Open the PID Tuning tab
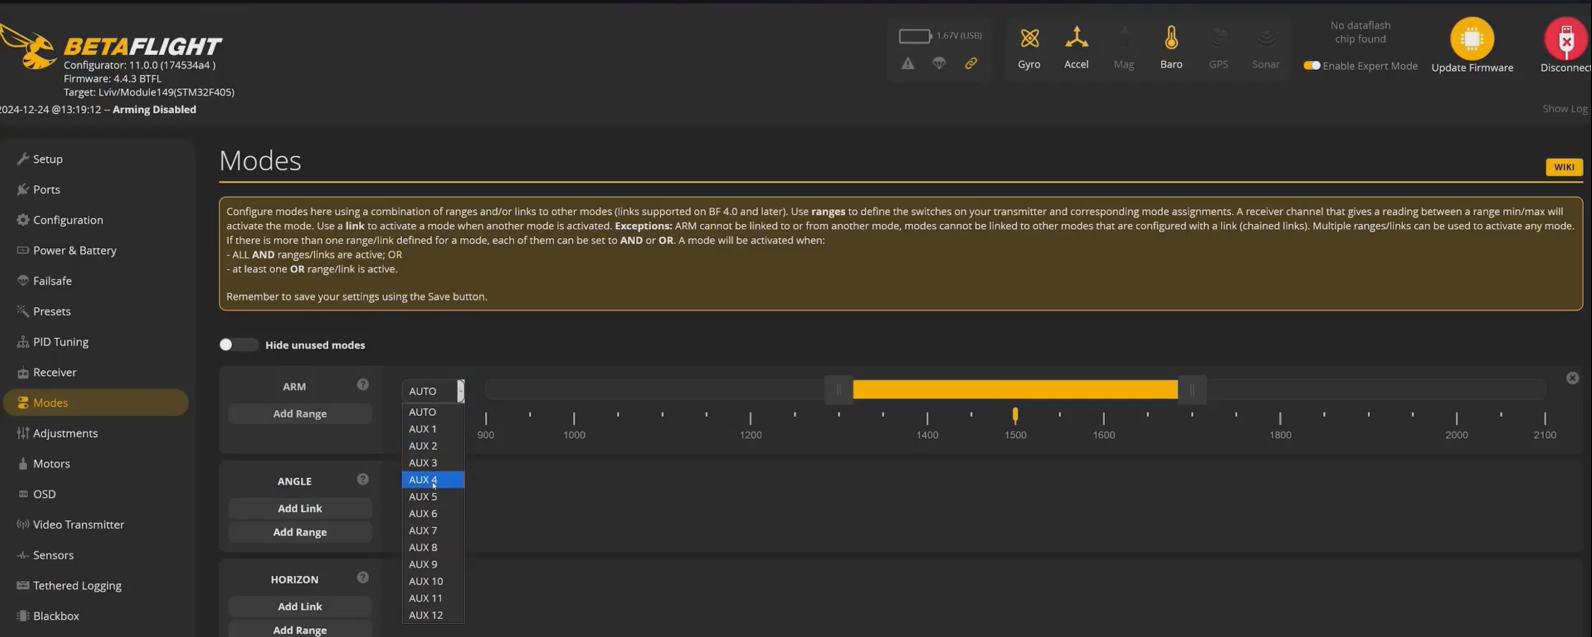Image resolution: width=1592 pixels, height=637 pixels. coord(61,342)
